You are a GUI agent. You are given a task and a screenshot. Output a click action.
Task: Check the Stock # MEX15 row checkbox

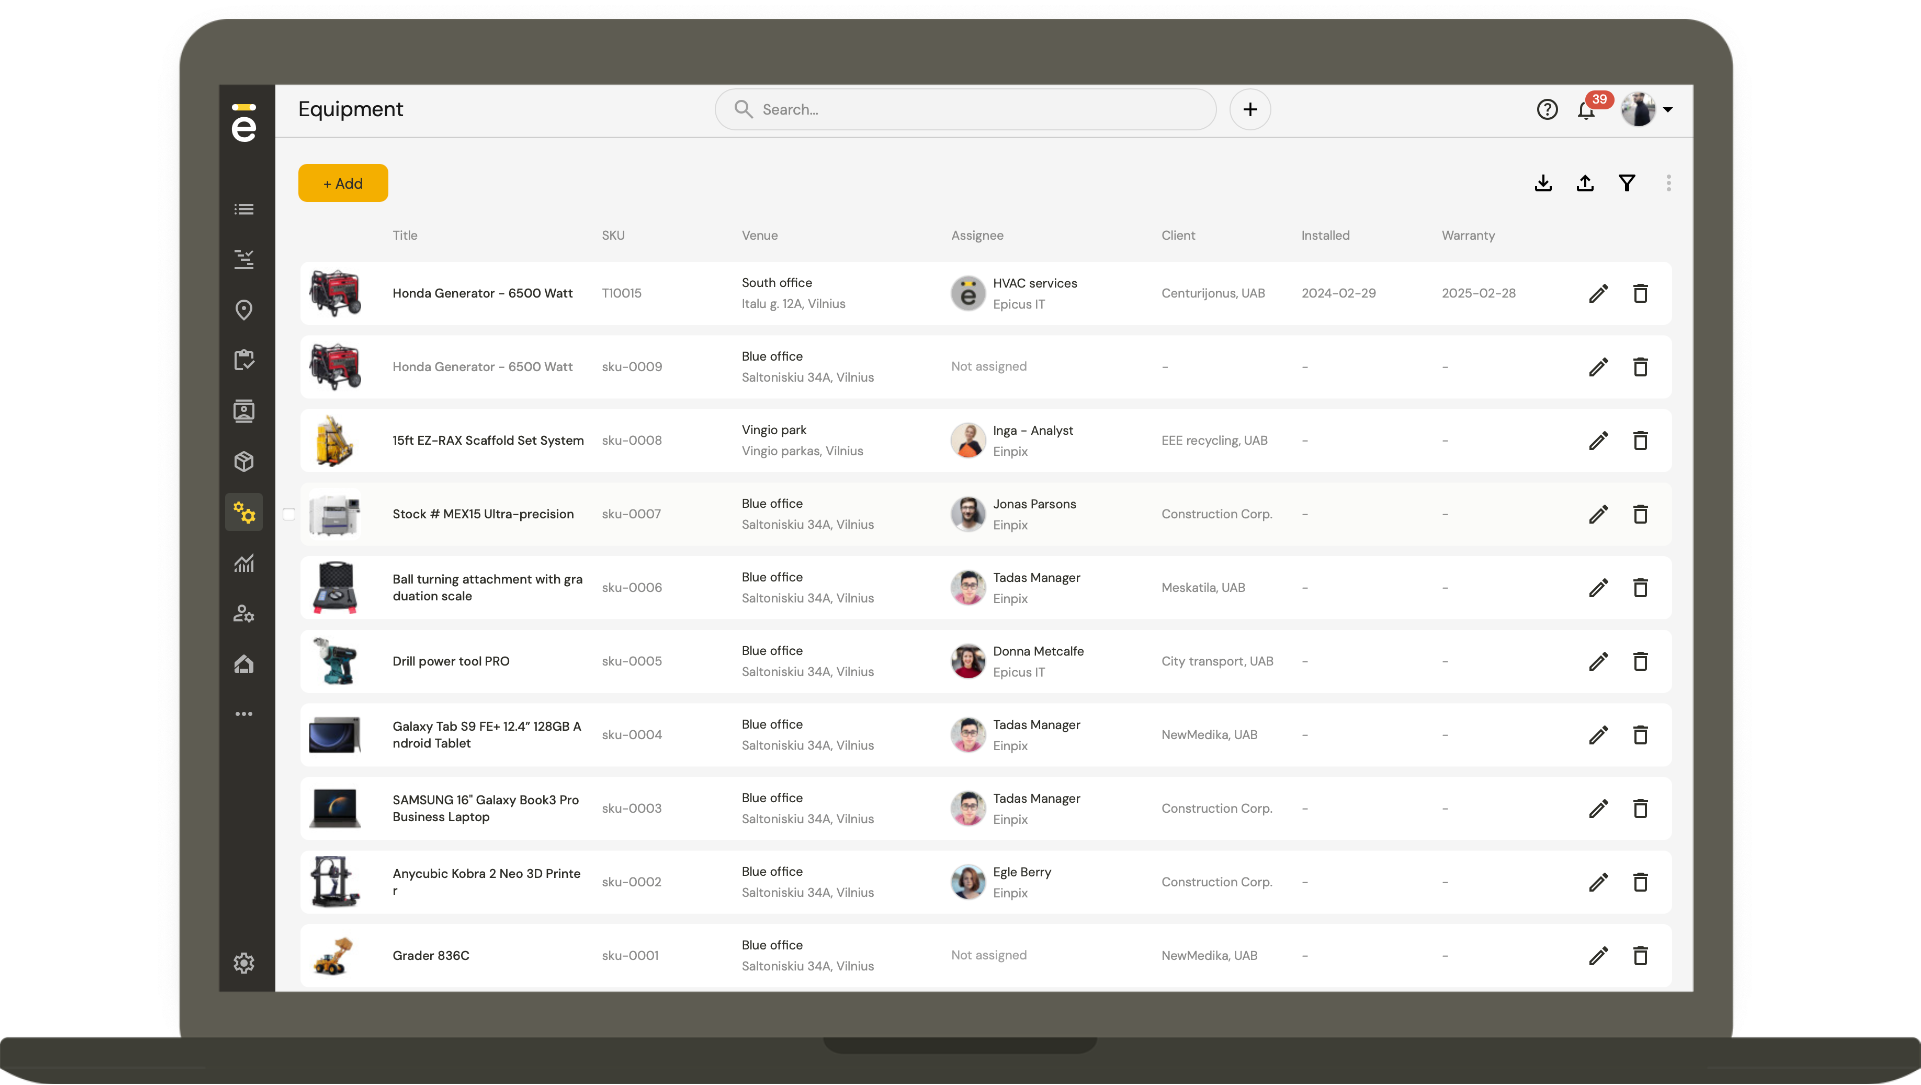tap(289, 514)
